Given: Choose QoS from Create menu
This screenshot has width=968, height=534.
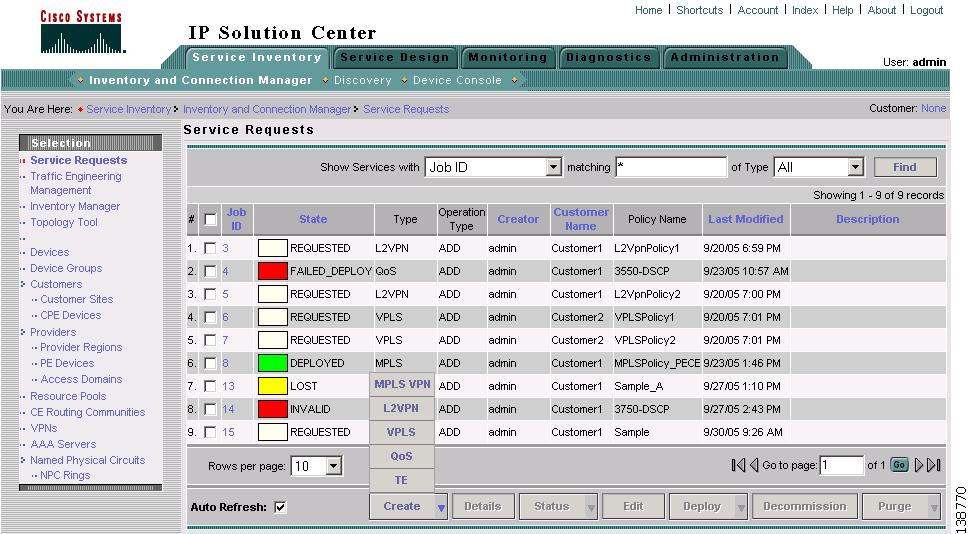Looking at the screenshot, I should click(402, 456).
